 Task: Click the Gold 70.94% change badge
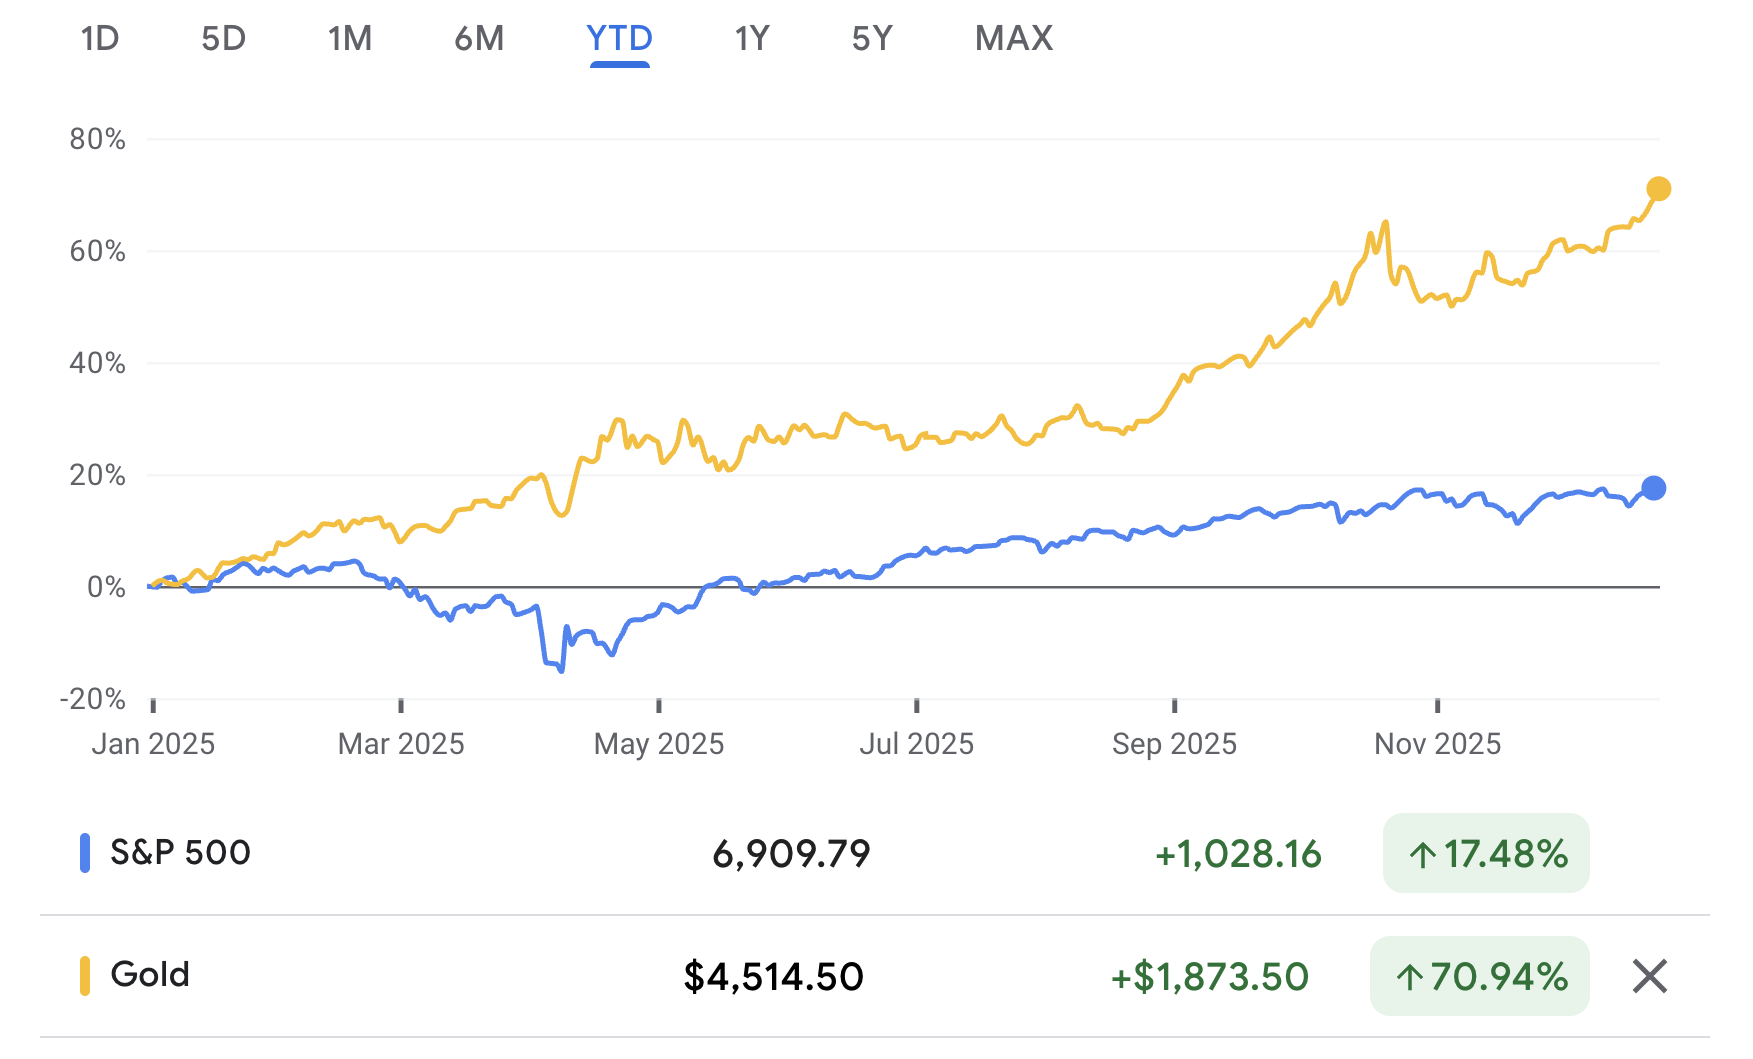click(1479, 976)
